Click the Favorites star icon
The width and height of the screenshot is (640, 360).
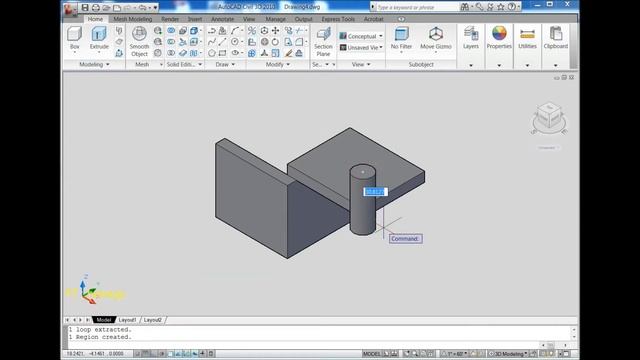[501, 7]
